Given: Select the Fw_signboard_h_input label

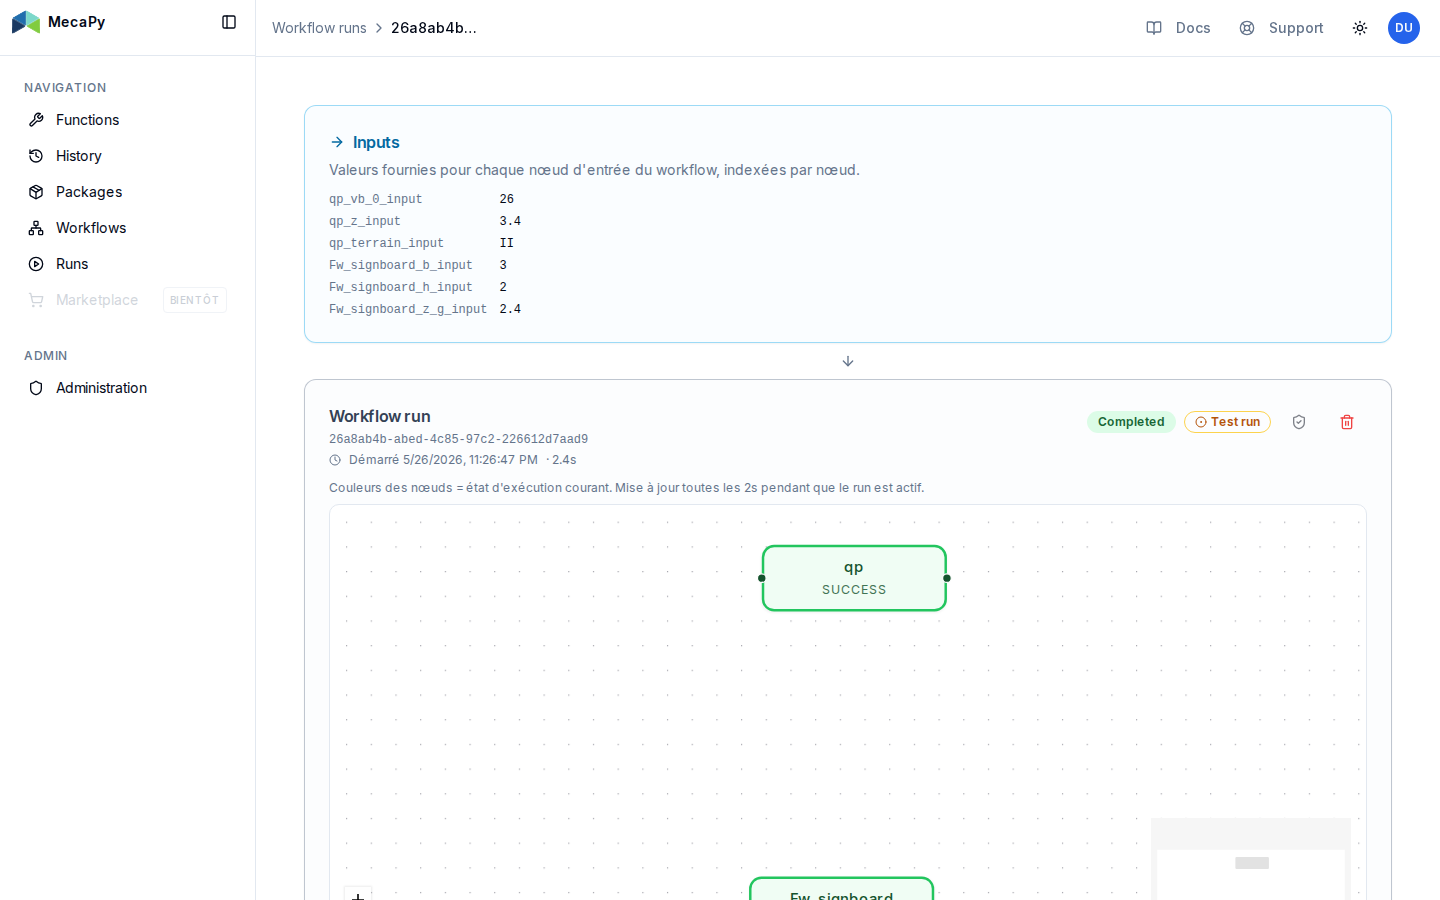Looking at the screenshot, I should click(x=401, y=287).
